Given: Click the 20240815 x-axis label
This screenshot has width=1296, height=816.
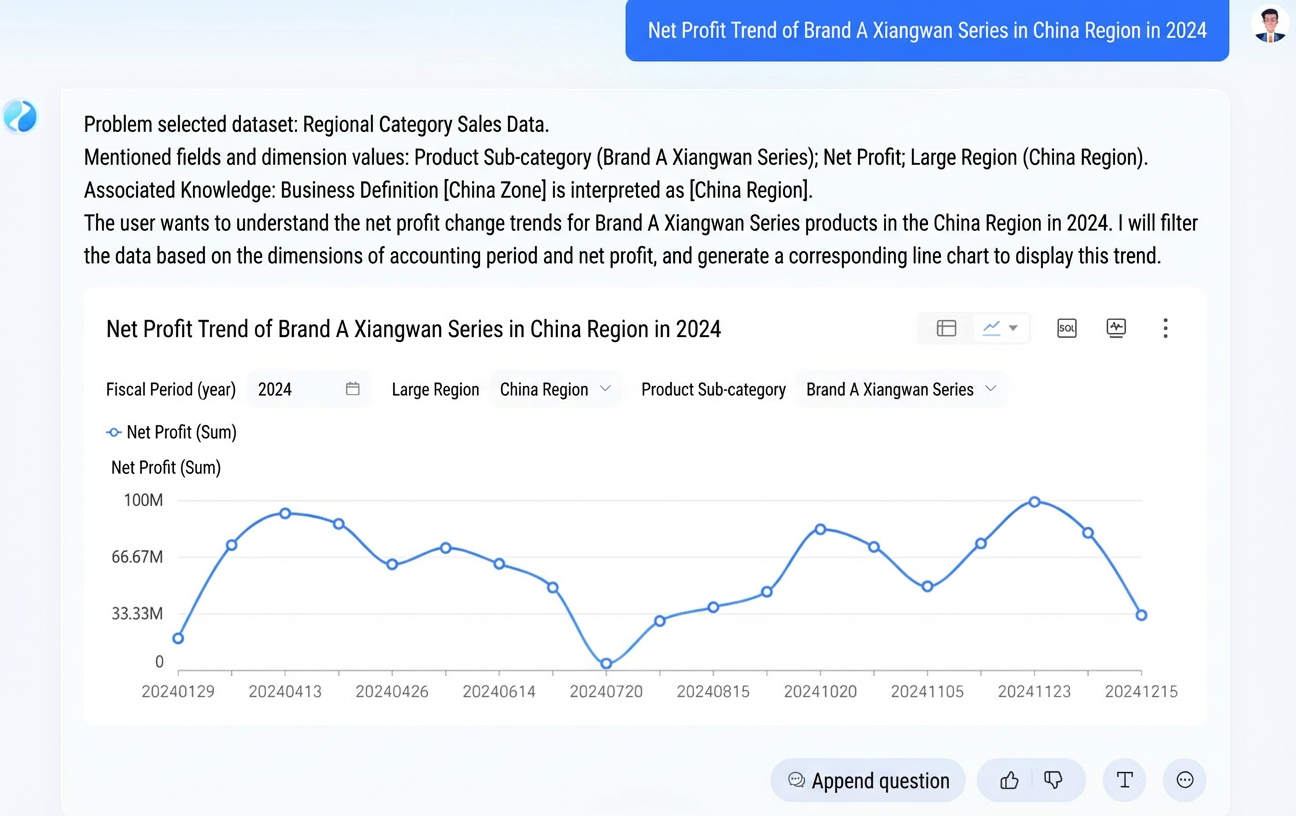Looking at the screenshot, I should tap(713, 691).
